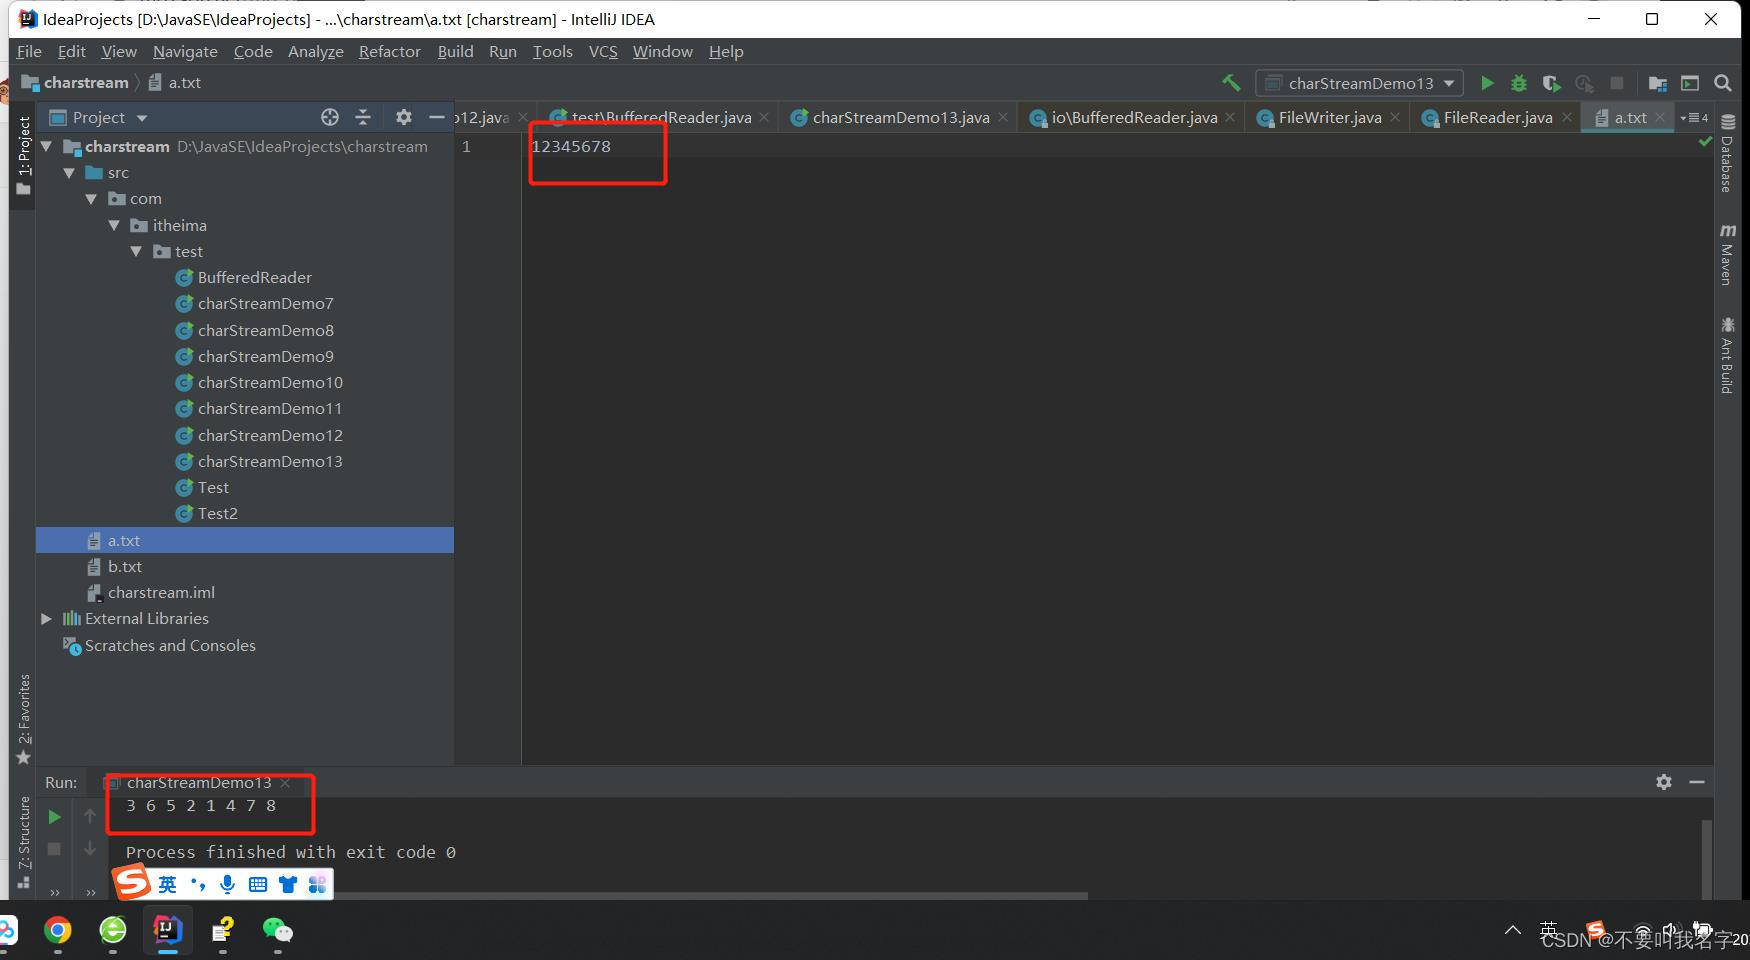The height and width of the screenshot is (960, 1750).
Task: Close the a.txt editor tab
Action: coord(1660,118)
